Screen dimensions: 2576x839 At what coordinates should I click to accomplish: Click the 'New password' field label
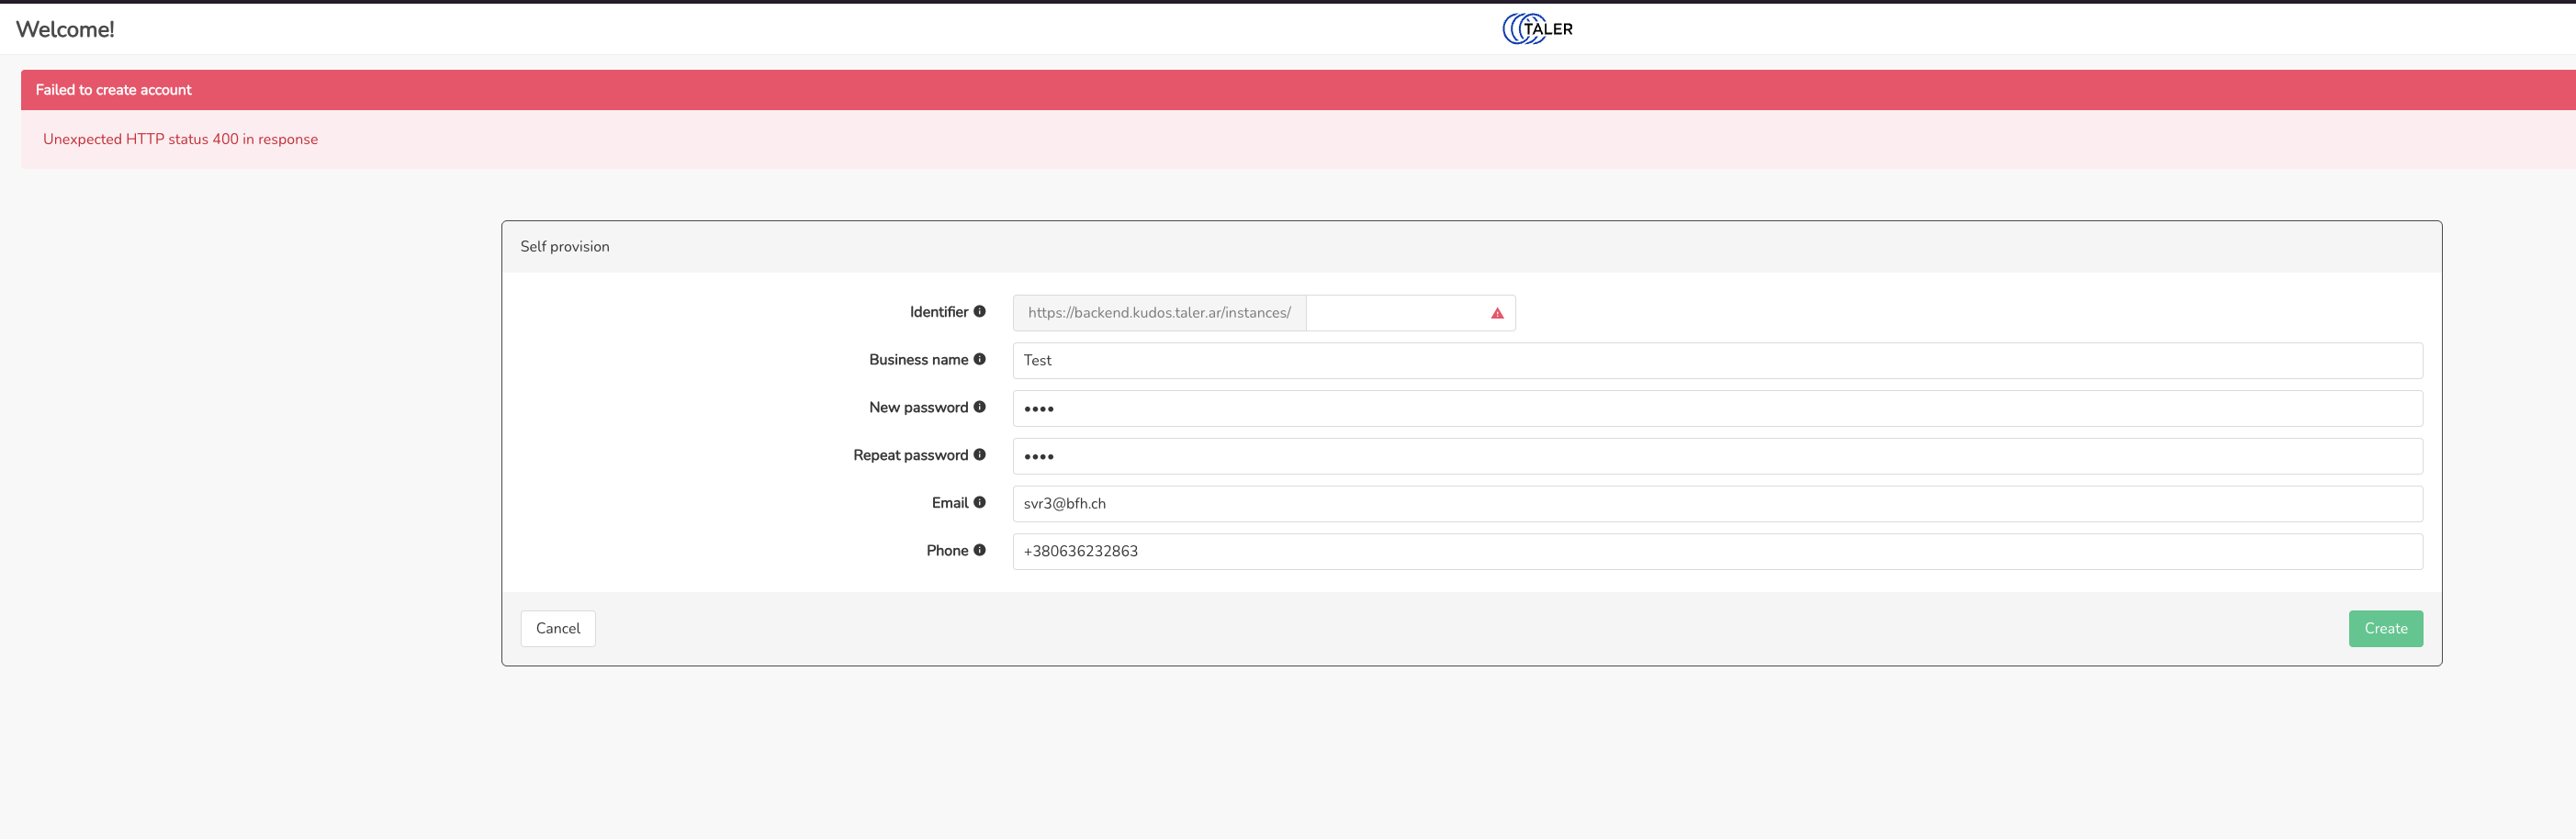click(918, 407)
